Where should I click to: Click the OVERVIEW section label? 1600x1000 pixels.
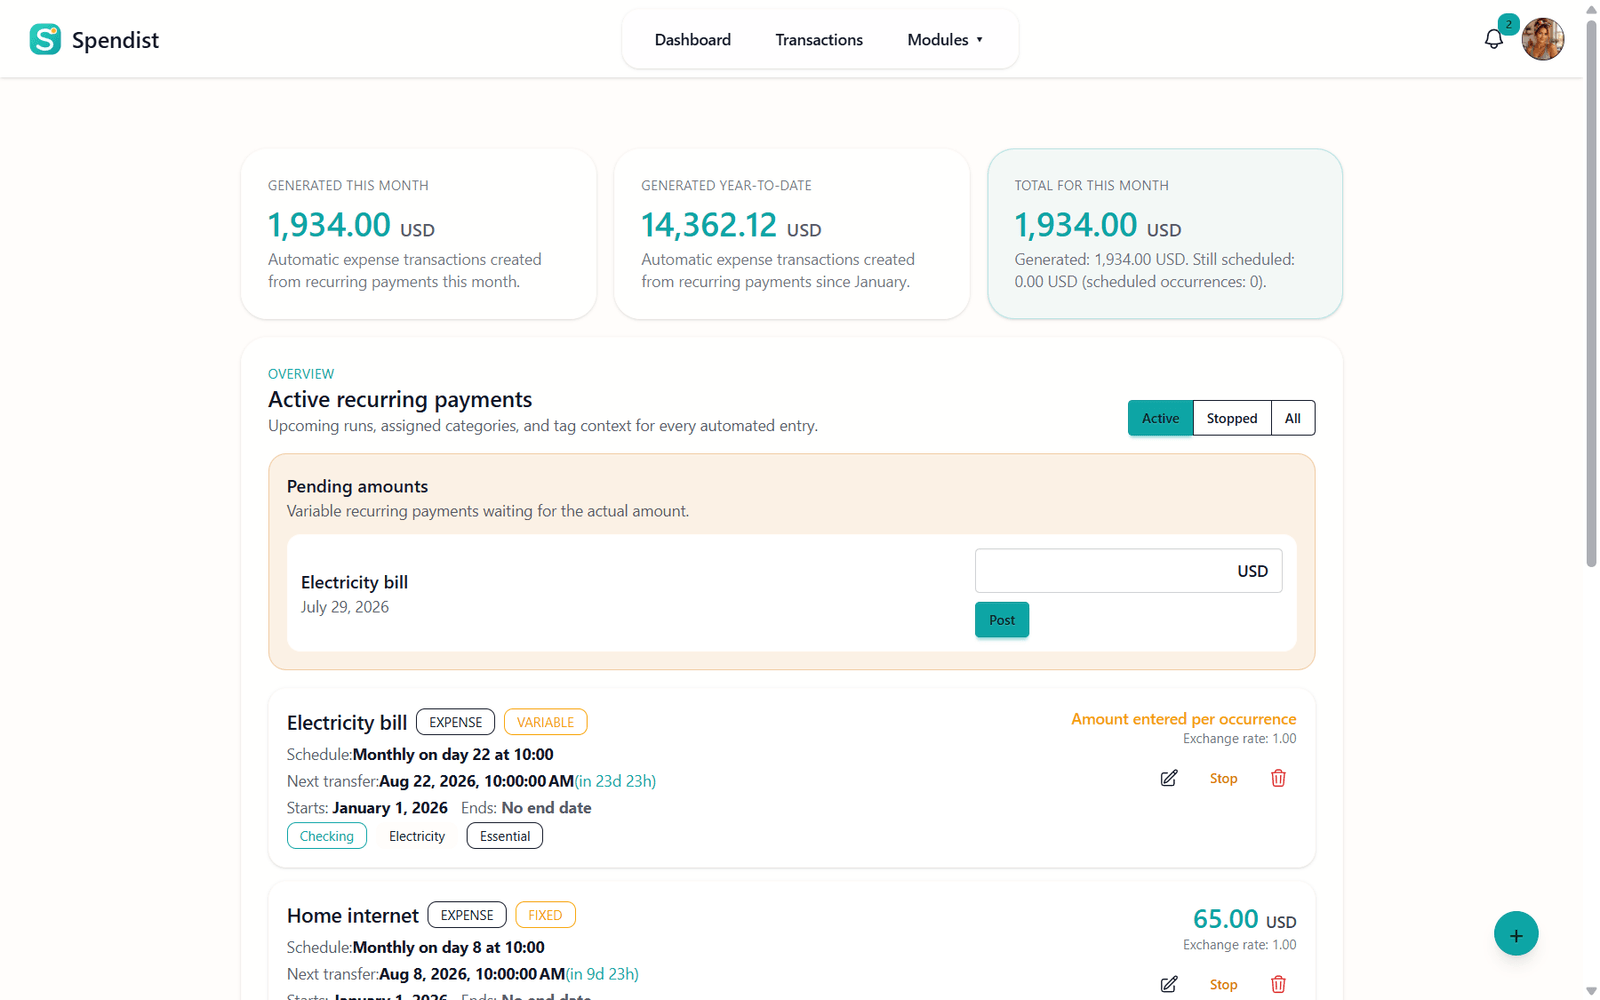(301, 374)
